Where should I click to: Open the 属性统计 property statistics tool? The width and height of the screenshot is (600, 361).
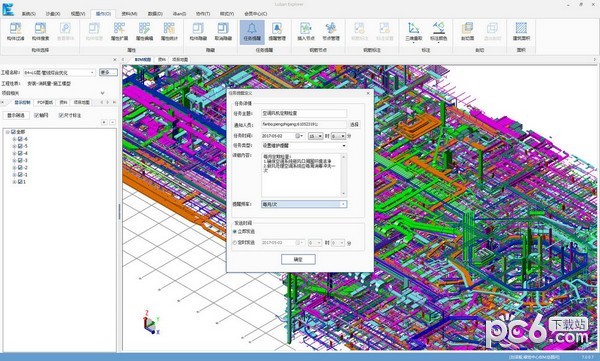tap(169, 31)
